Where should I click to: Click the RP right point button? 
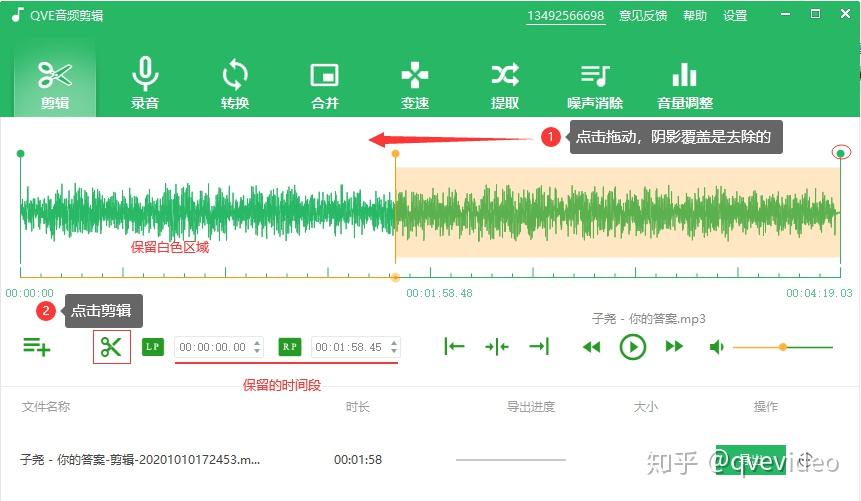[x=289, y=347]
